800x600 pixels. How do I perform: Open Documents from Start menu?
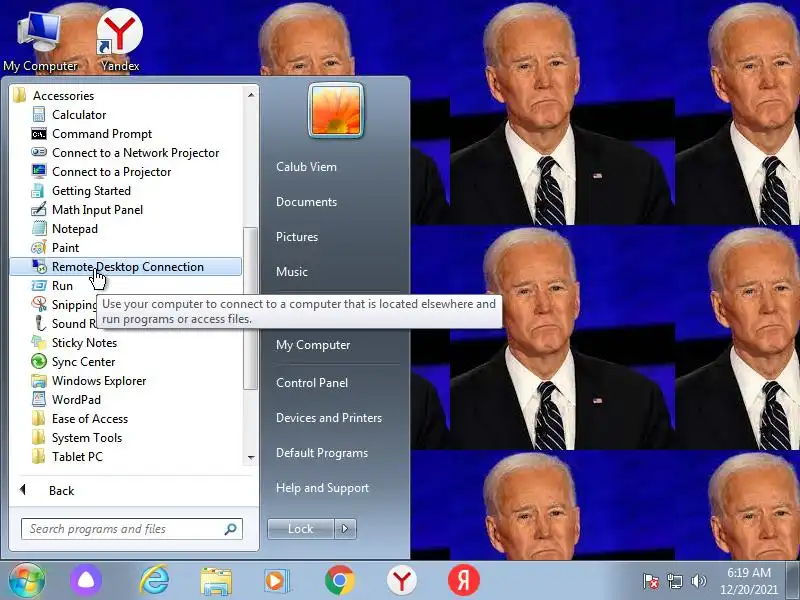pos(306,202)
